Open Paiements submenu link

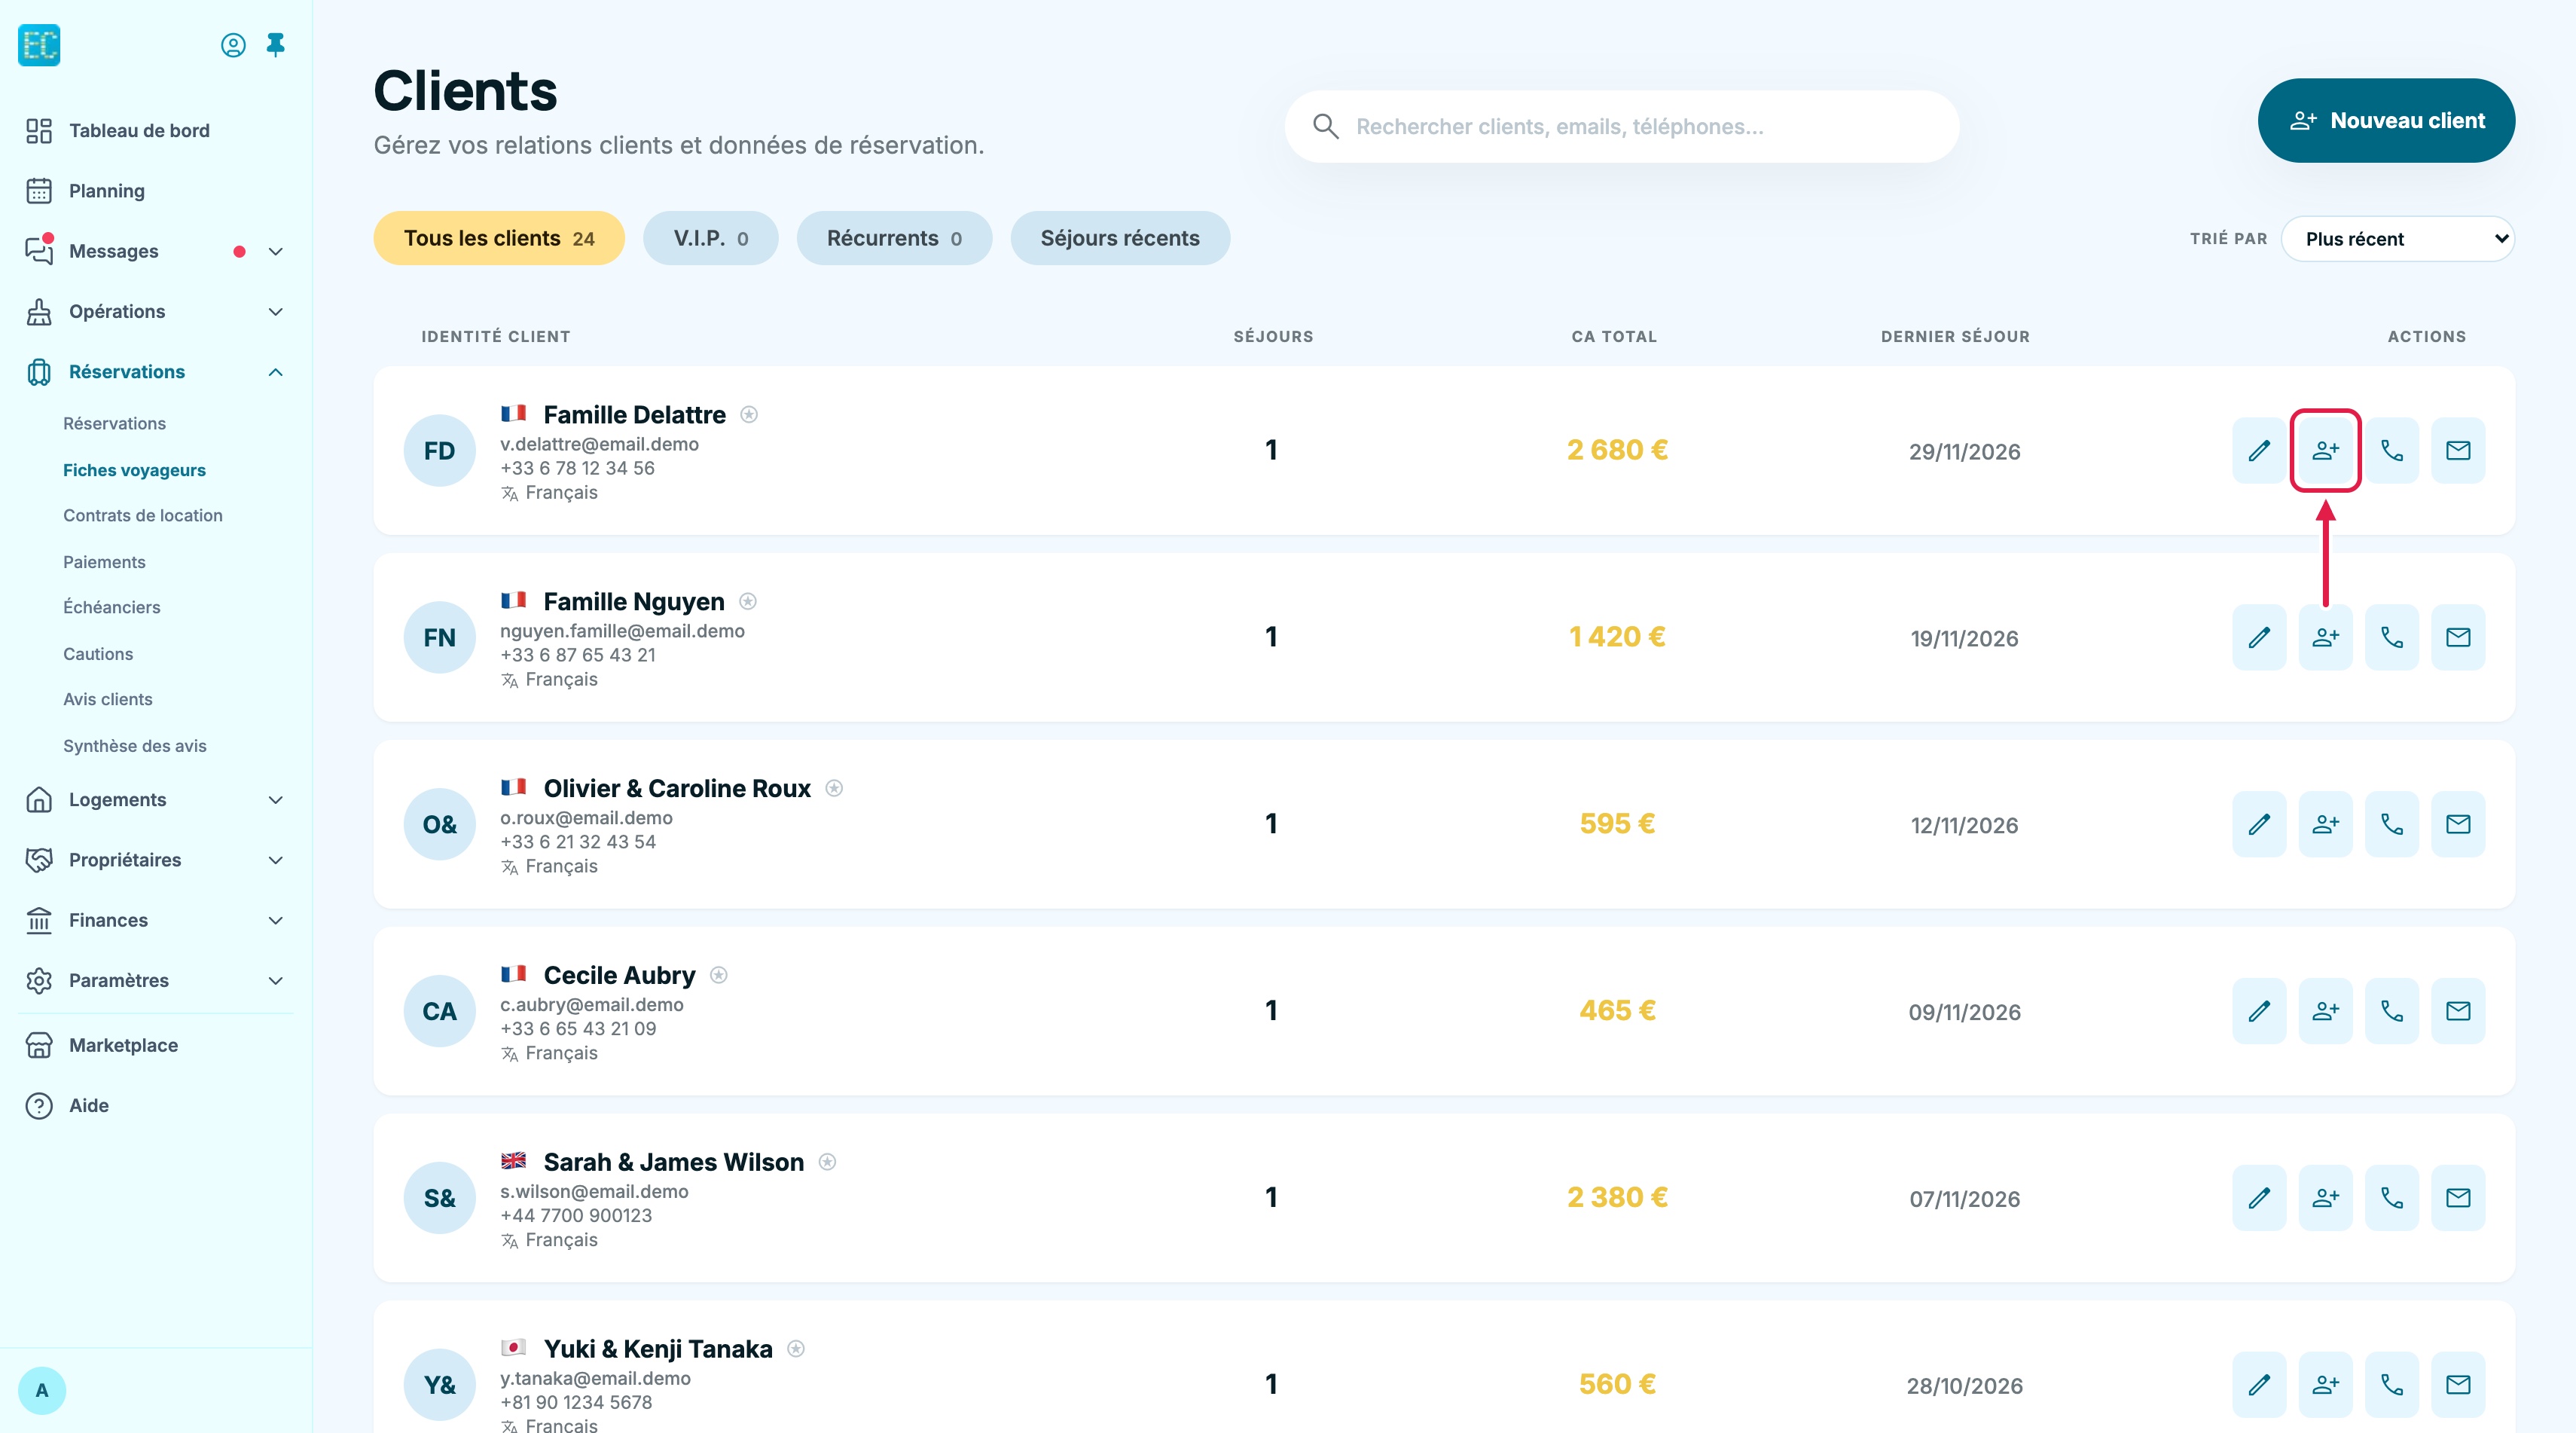[x=104, y=562]
